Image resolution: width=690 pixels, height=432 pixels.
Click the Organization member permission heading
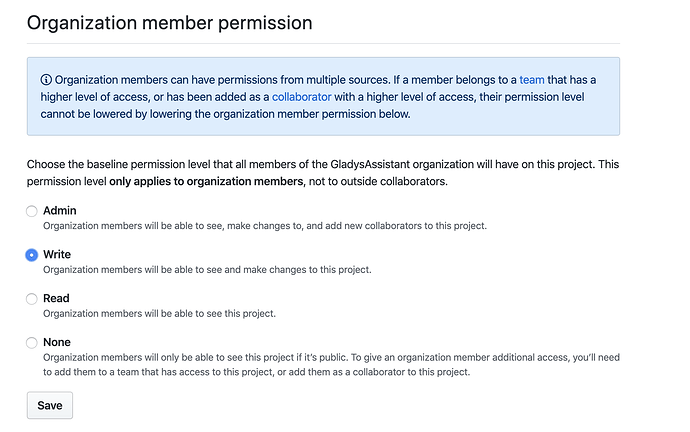pyautogui.click(x=170, y=23)
